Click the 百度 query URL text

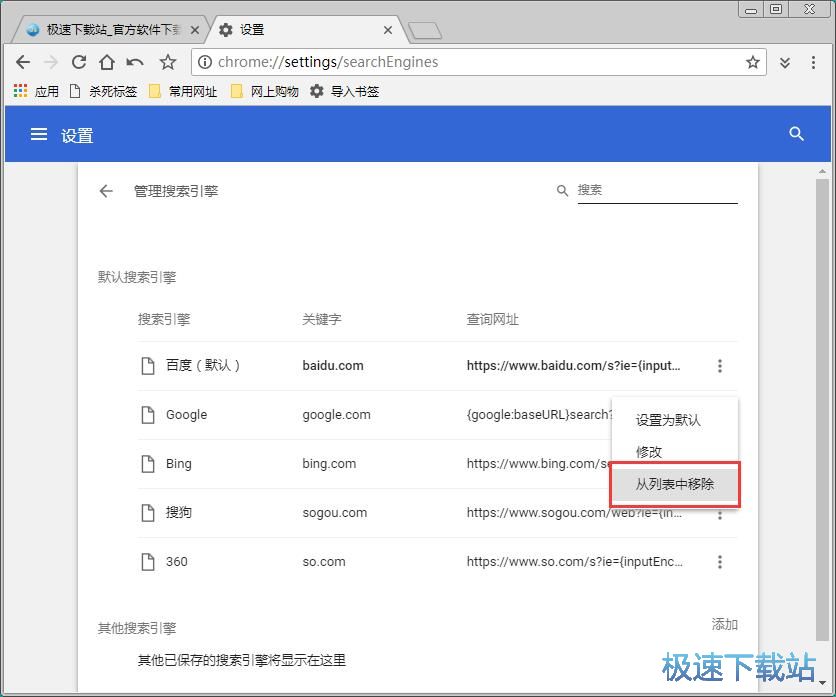(573, 366)
